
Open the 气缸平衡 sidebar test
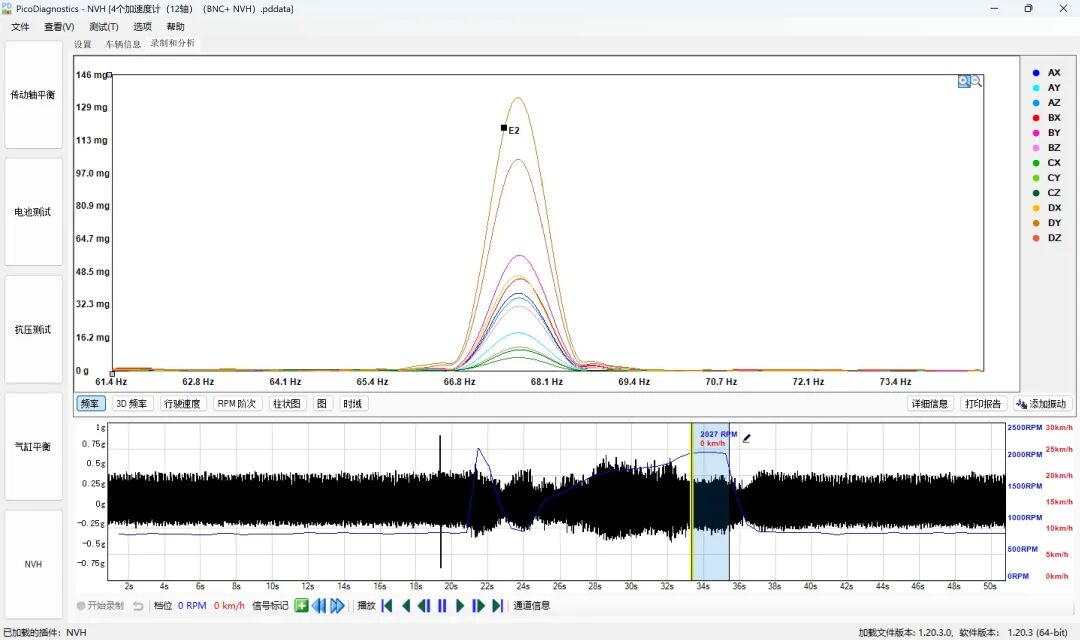33,446
